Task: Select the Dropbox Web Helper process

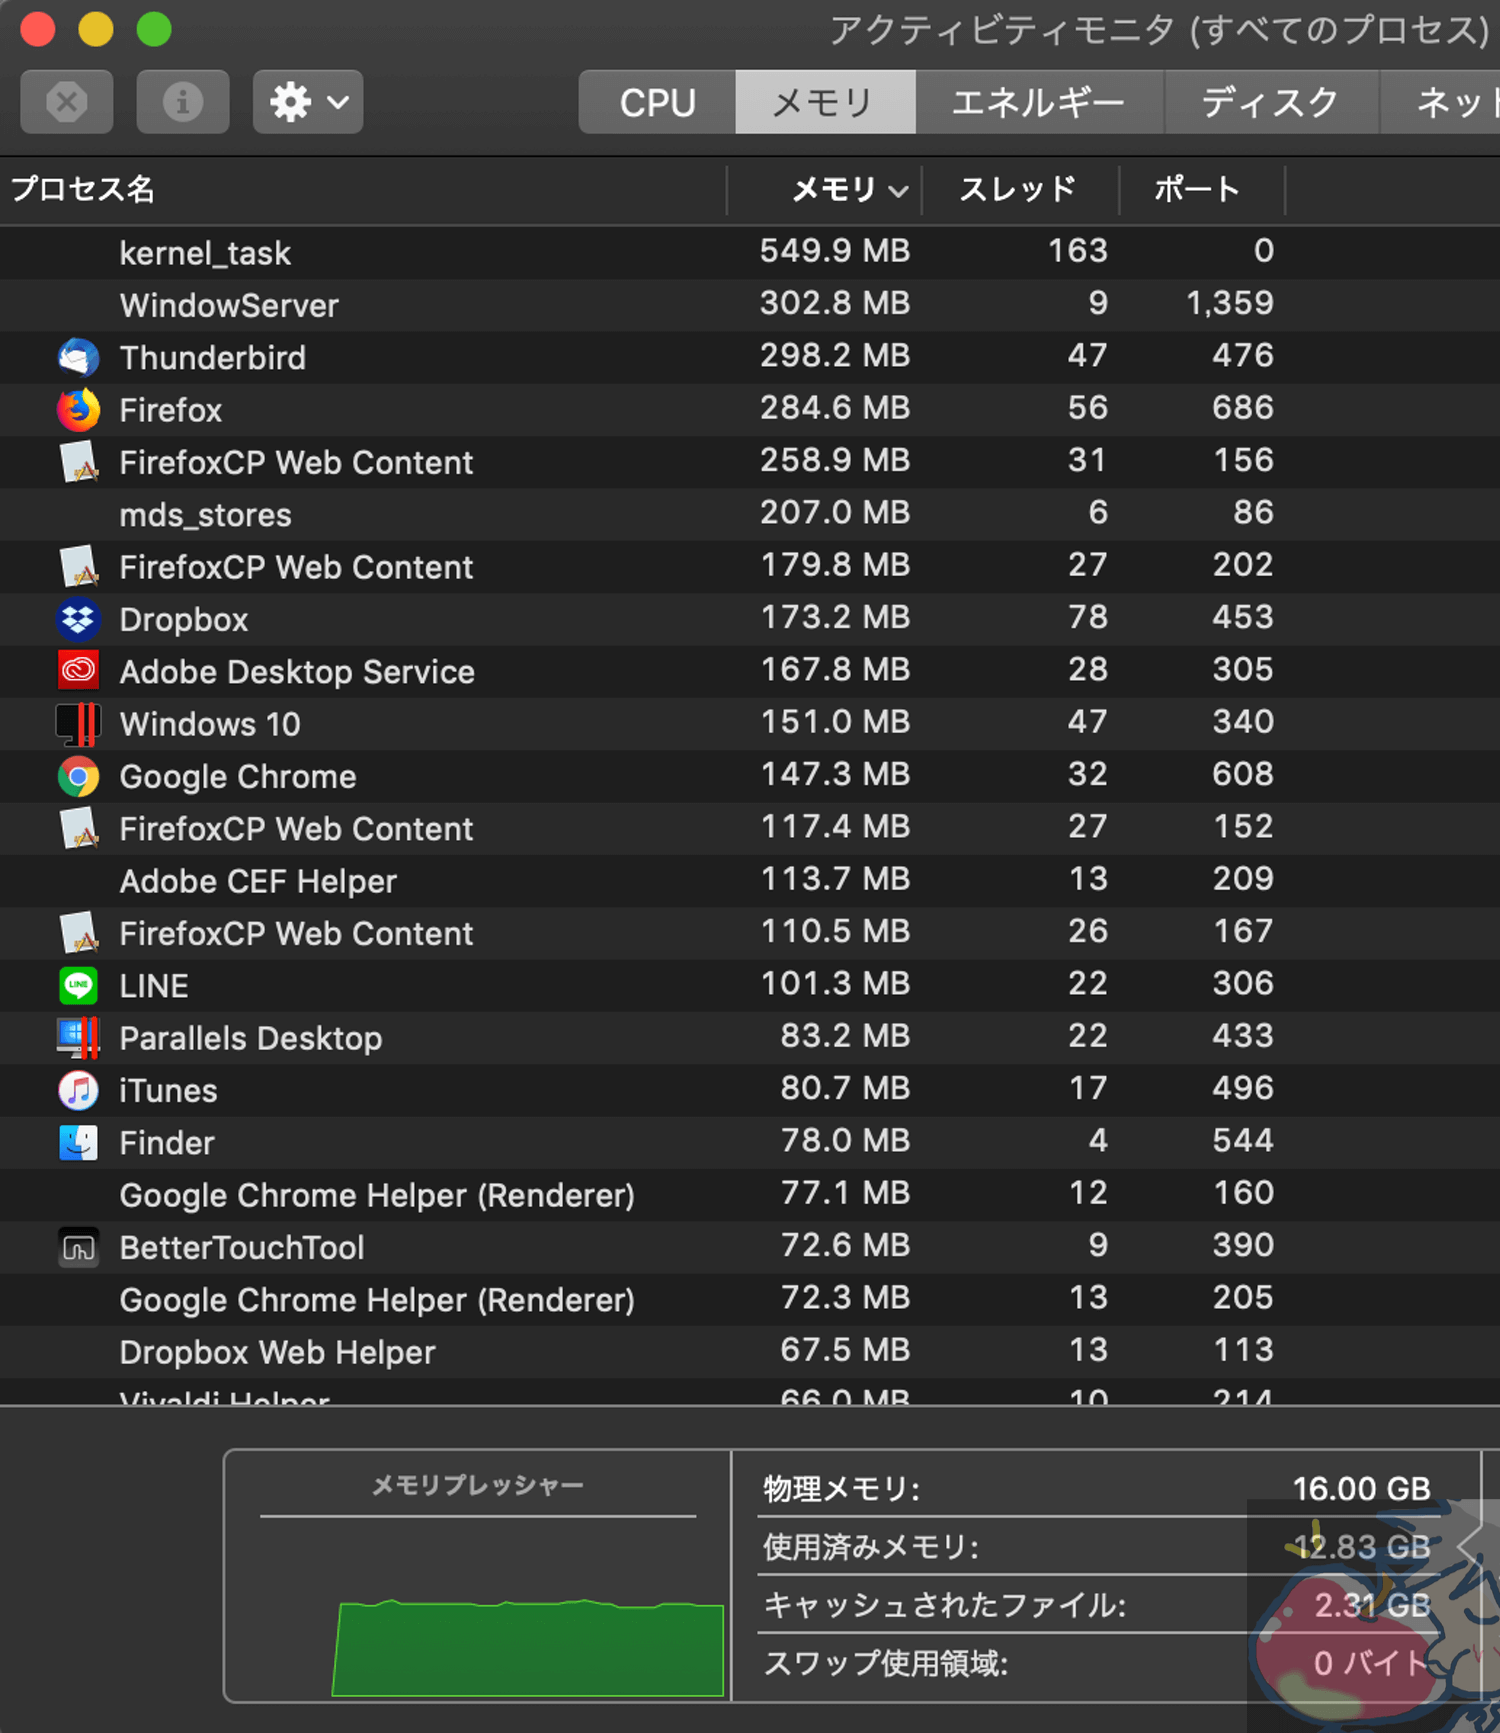Action: click(x=277, y=1352)
